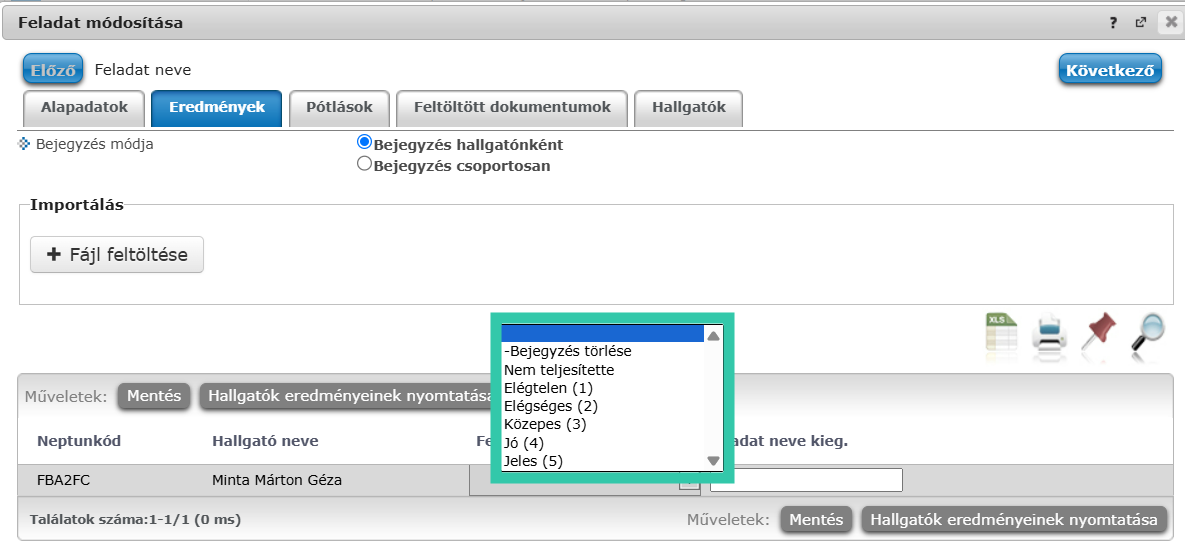Viewport: 1185px width, 551px height.
Task: Go to next task with Következő
Action: (x=1110, y=71)
